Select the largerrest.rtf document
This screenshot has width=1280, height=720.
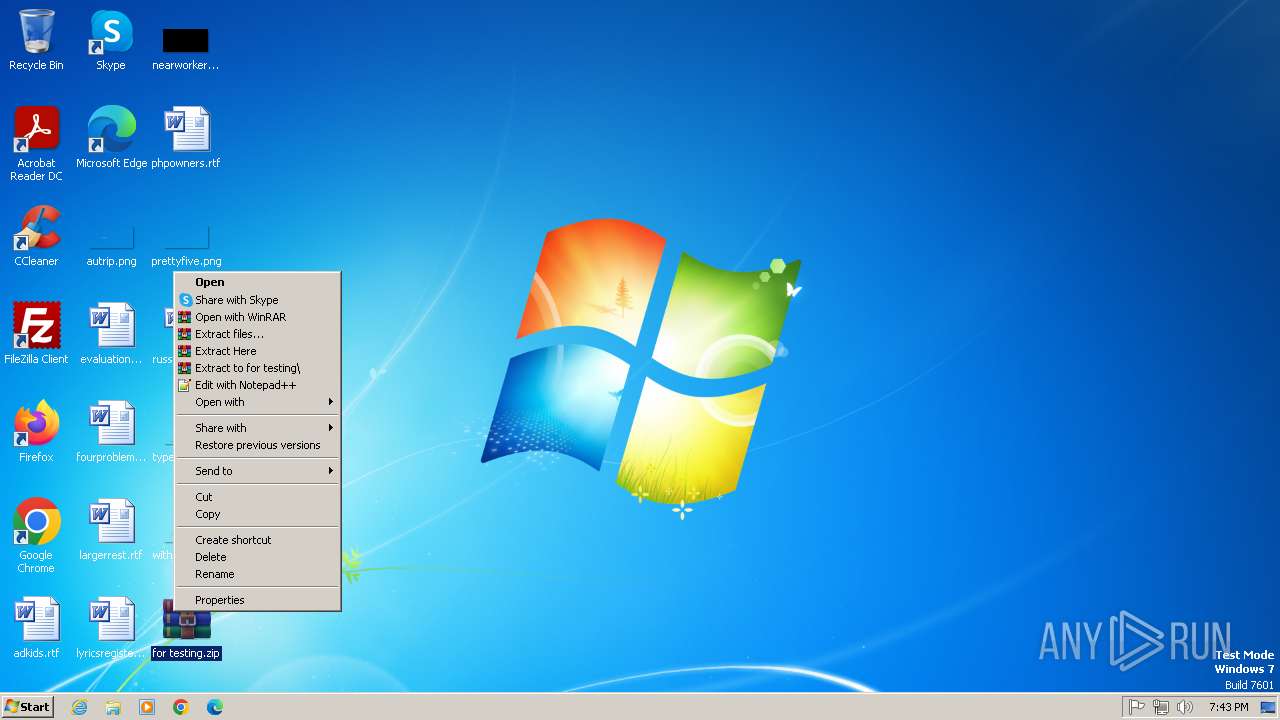(111, 529)
